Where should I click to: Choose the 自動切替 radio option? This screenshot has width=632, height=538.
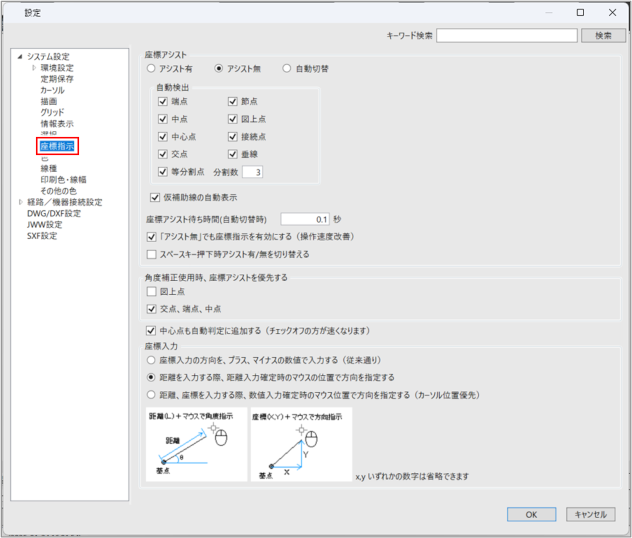pos(288,69)
